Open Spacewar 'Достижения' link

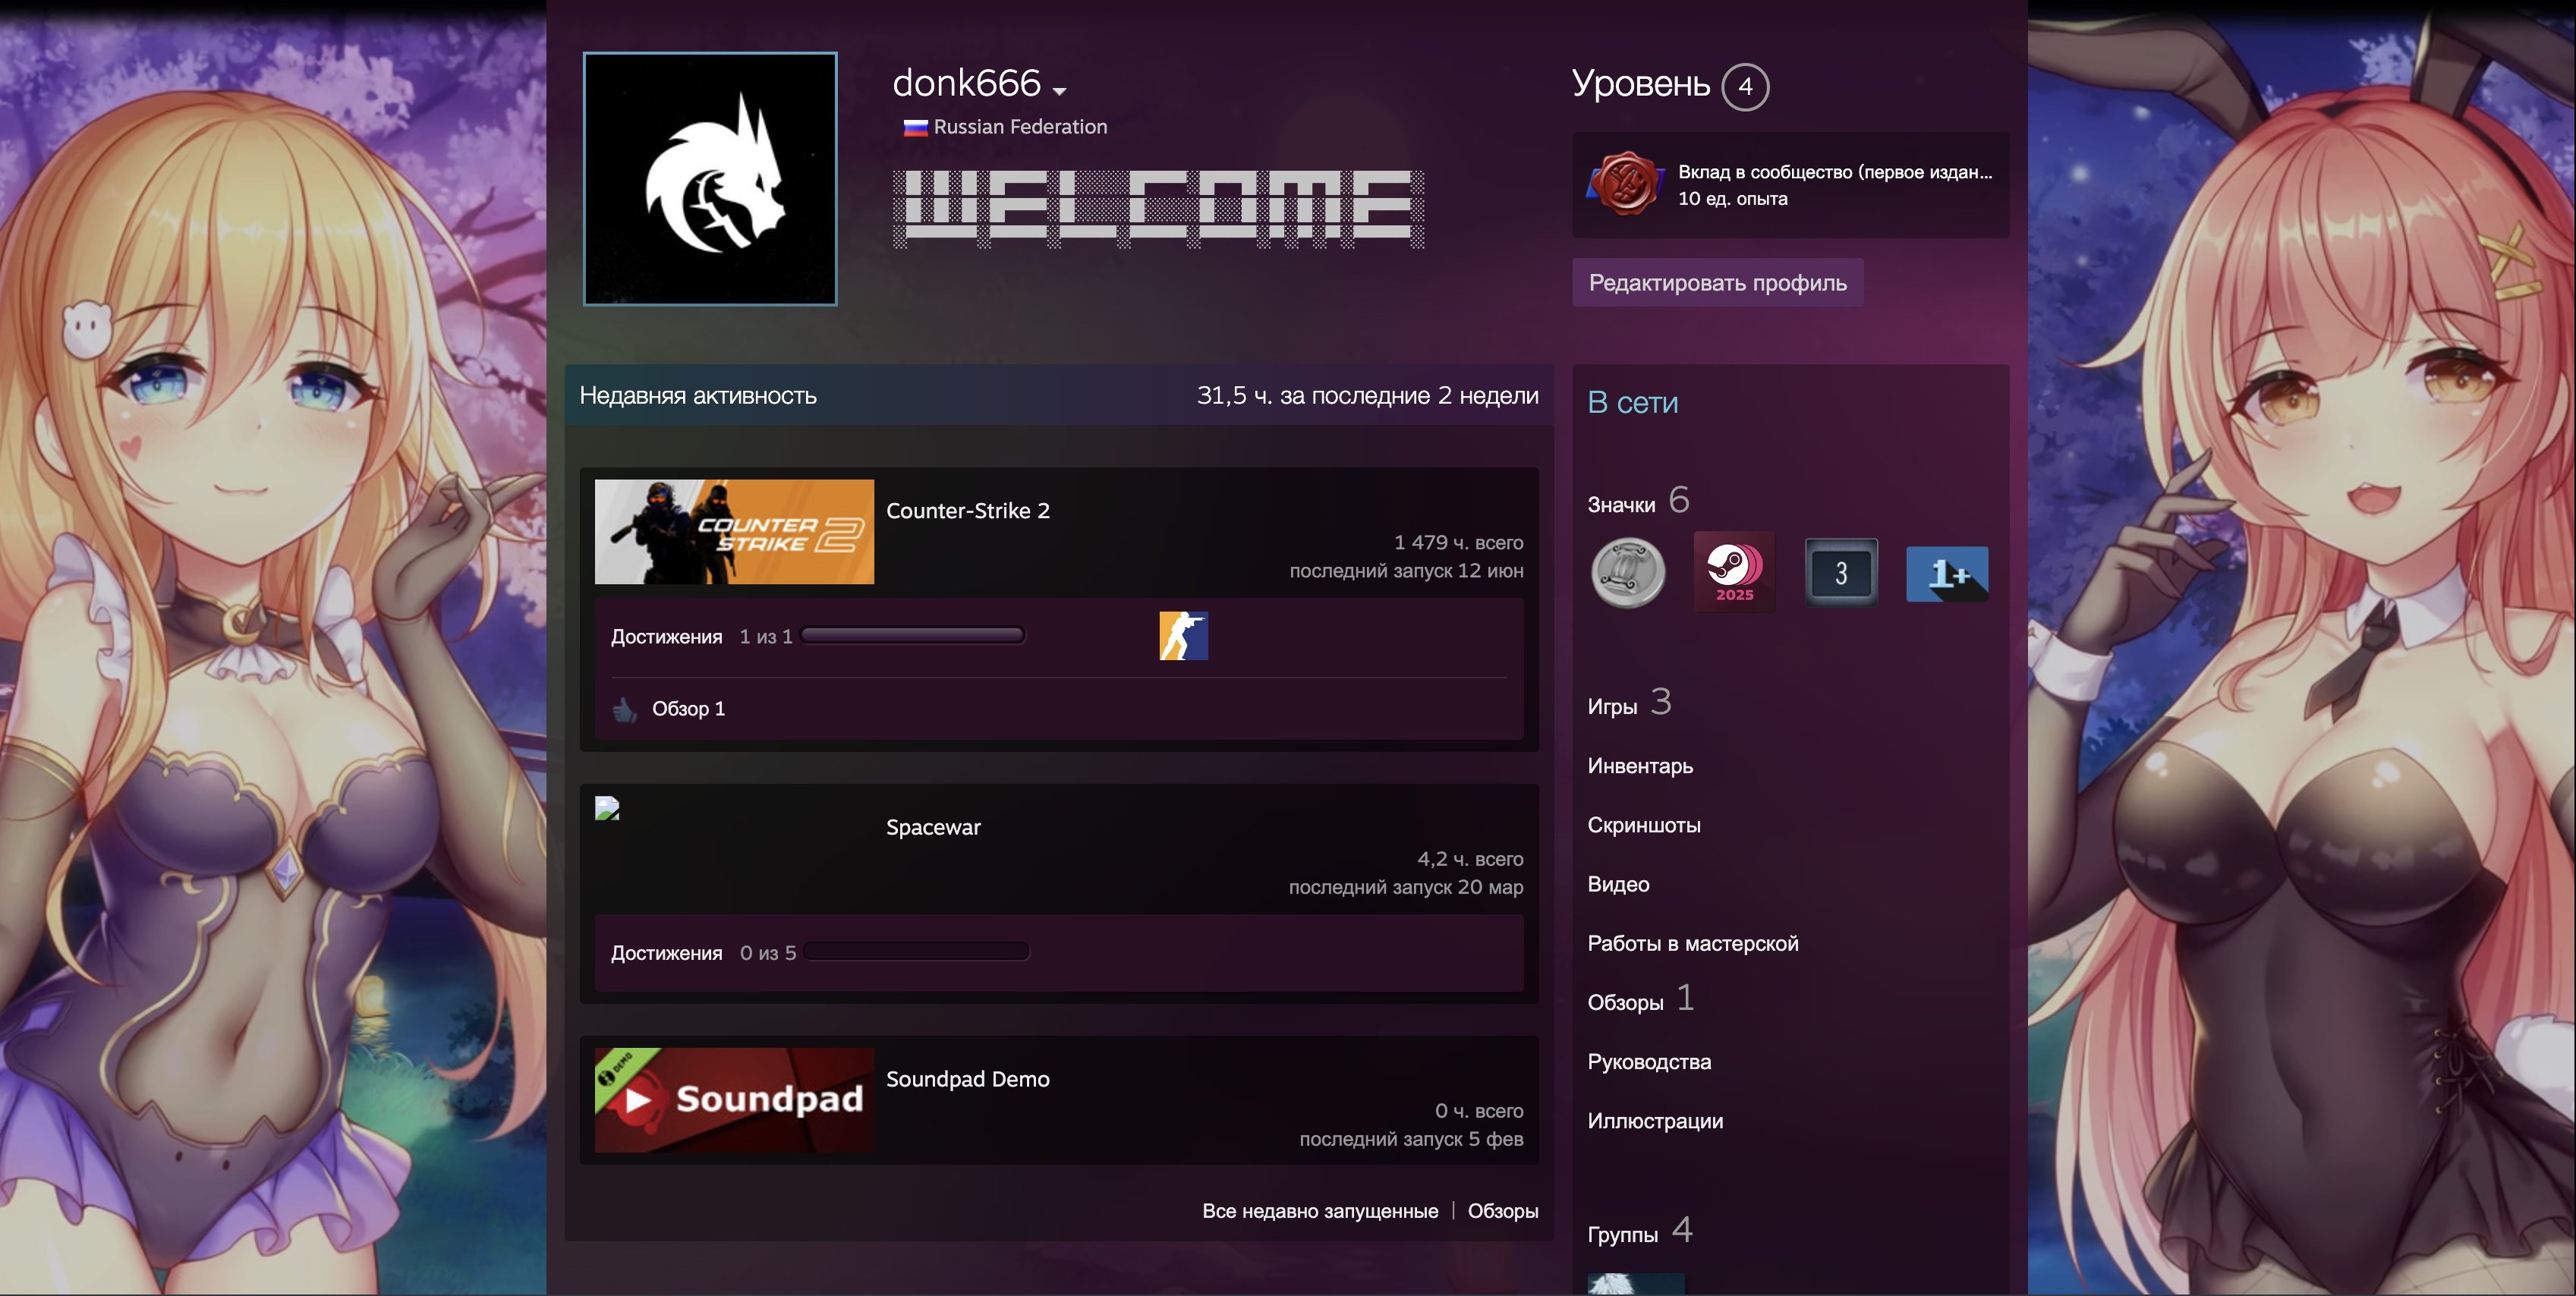coord(667,953)
